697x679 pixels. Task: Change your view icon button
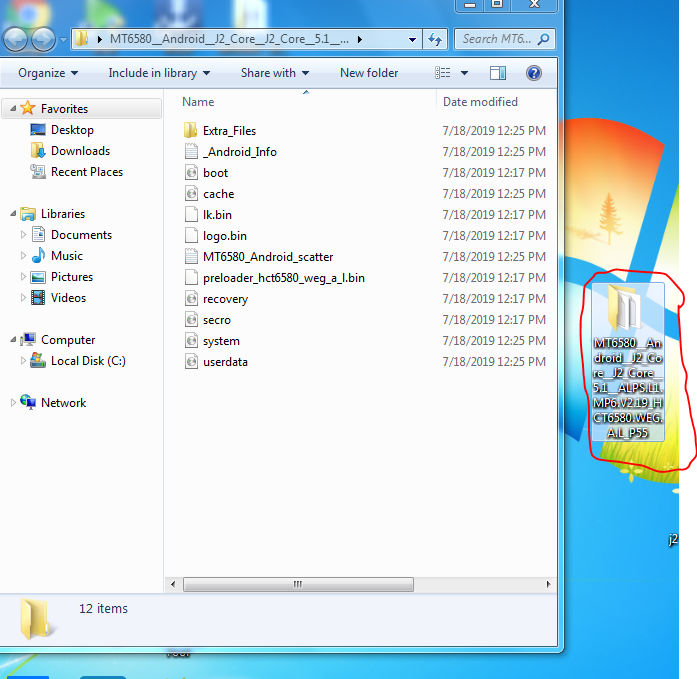tap(442, 73)
